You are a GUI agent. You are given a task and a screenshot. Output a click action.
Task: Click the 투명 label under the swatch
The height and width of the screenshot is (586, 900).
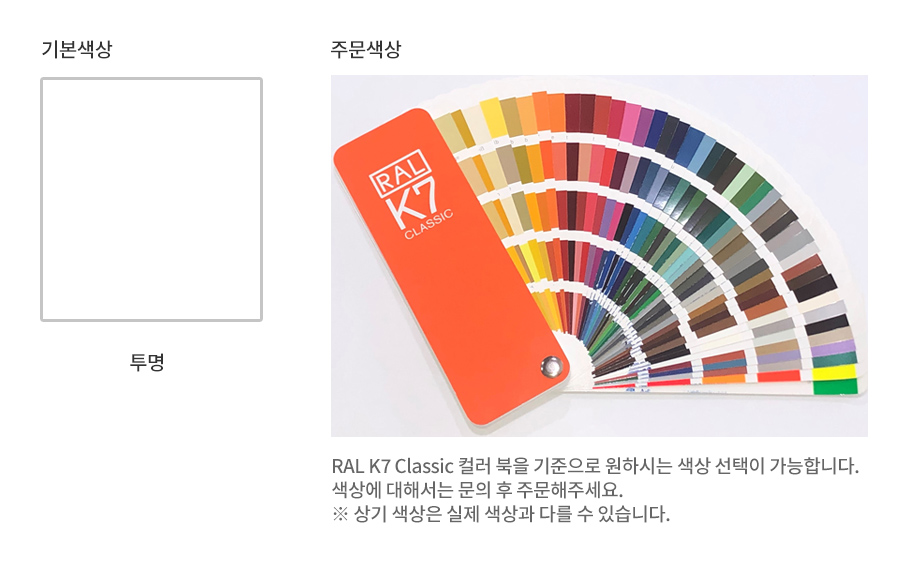pos(147,362)
